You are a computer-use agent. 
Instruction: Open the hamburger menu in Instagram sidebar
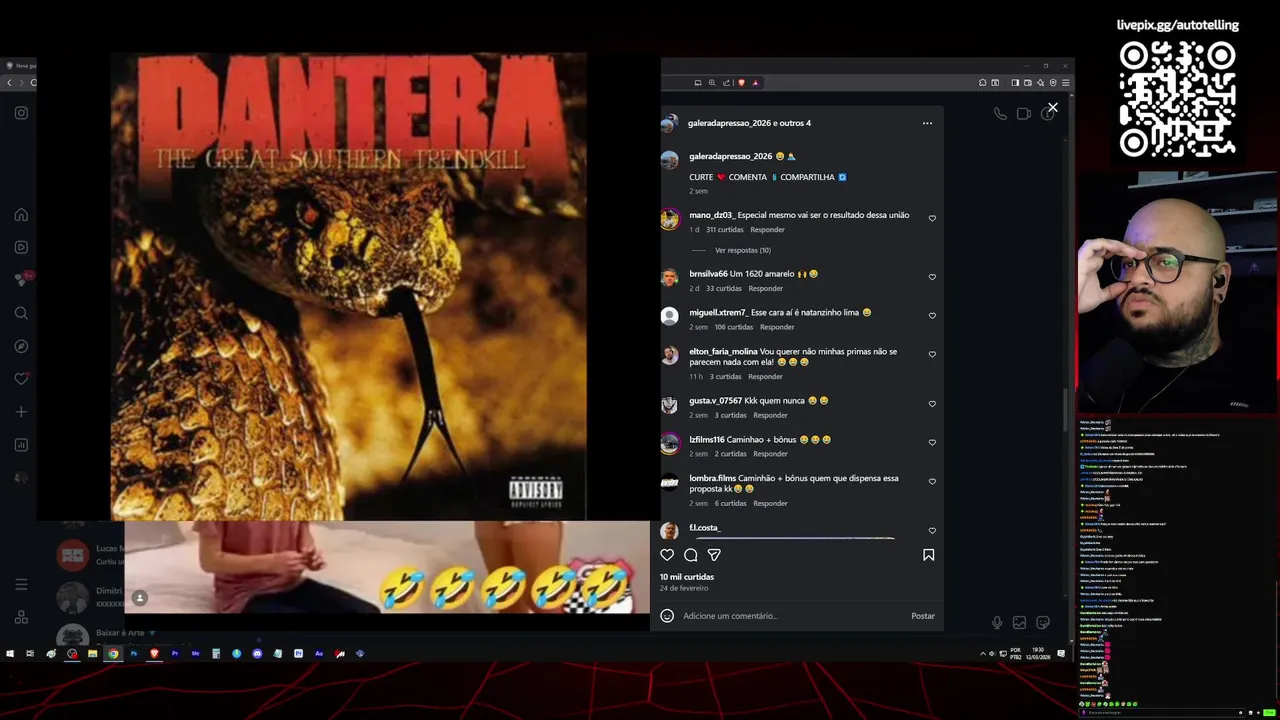coord(21,584)
